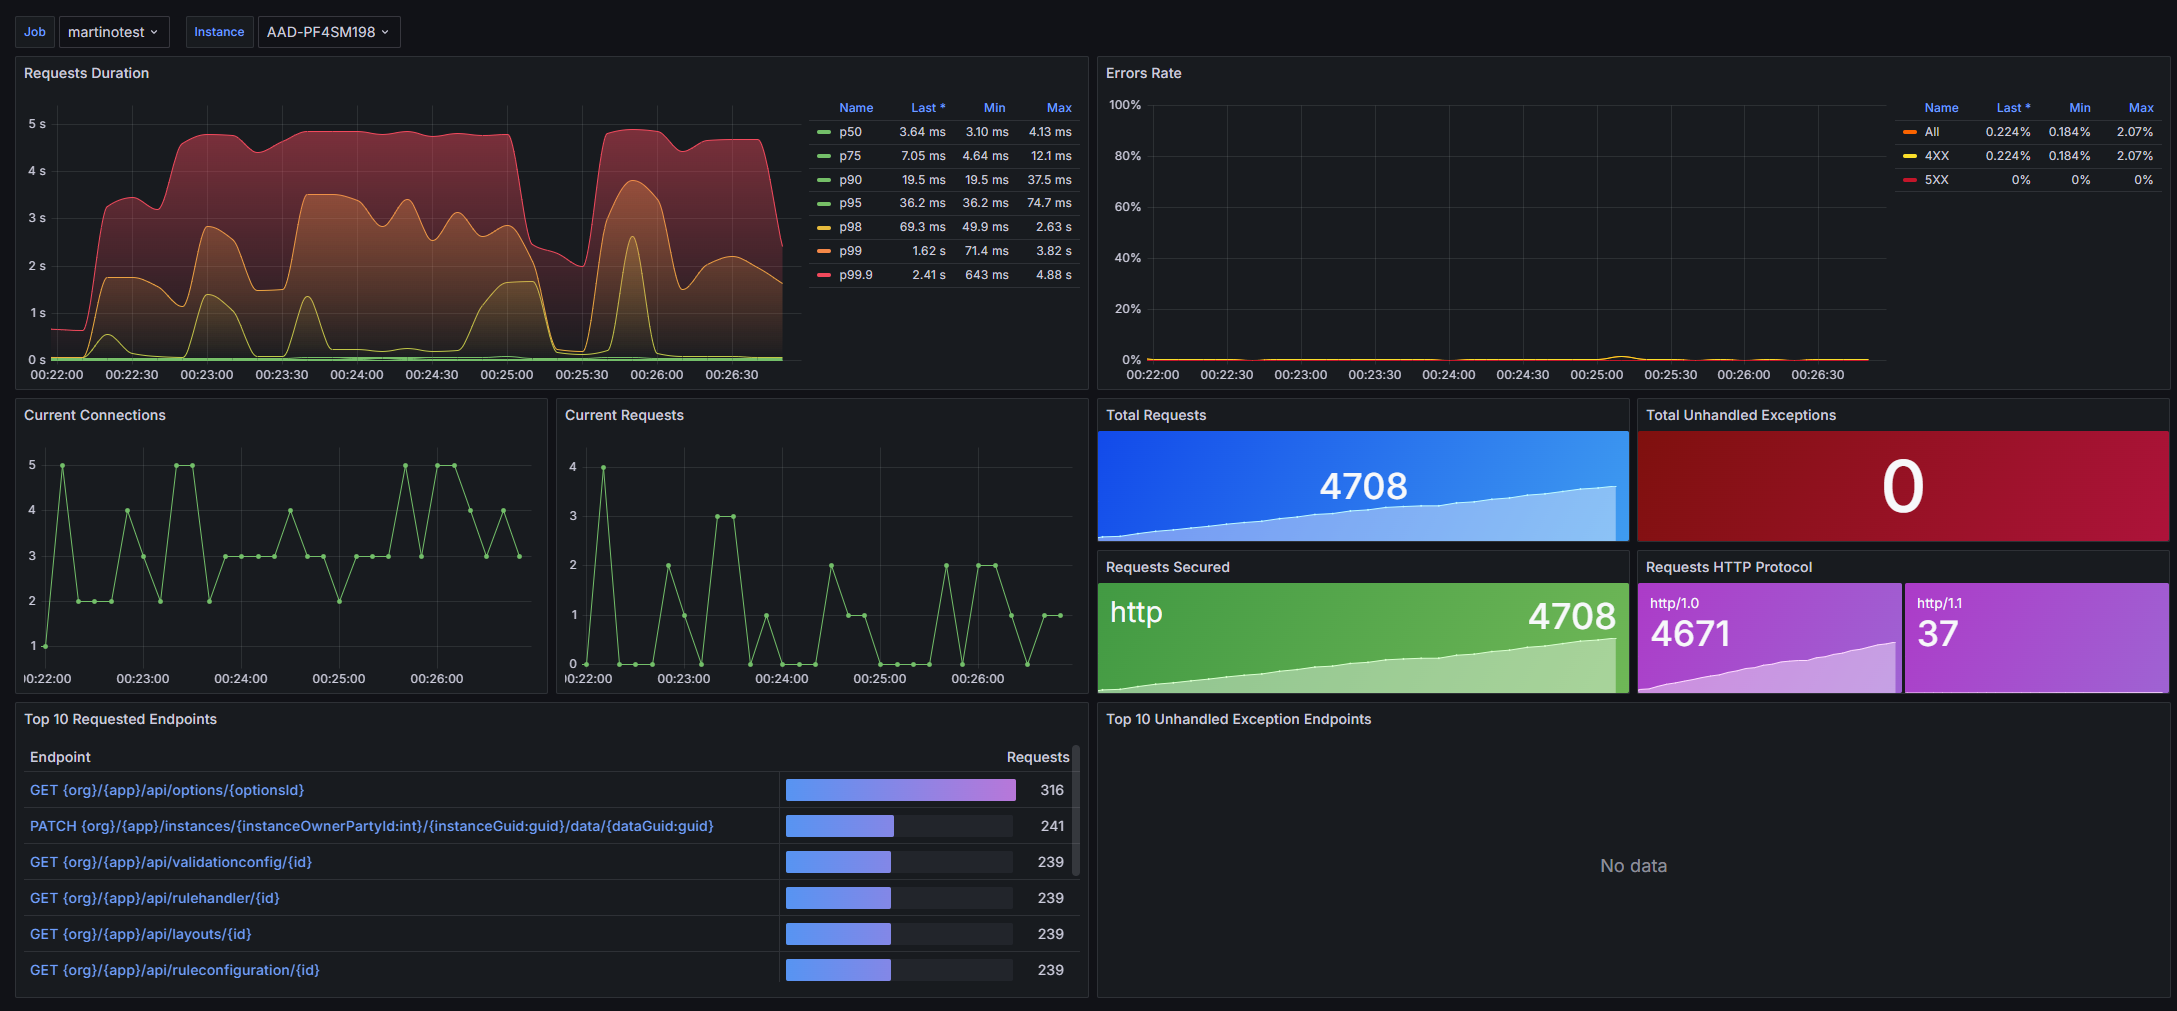Open the Current Connections panel title menu

click(95, 415)
